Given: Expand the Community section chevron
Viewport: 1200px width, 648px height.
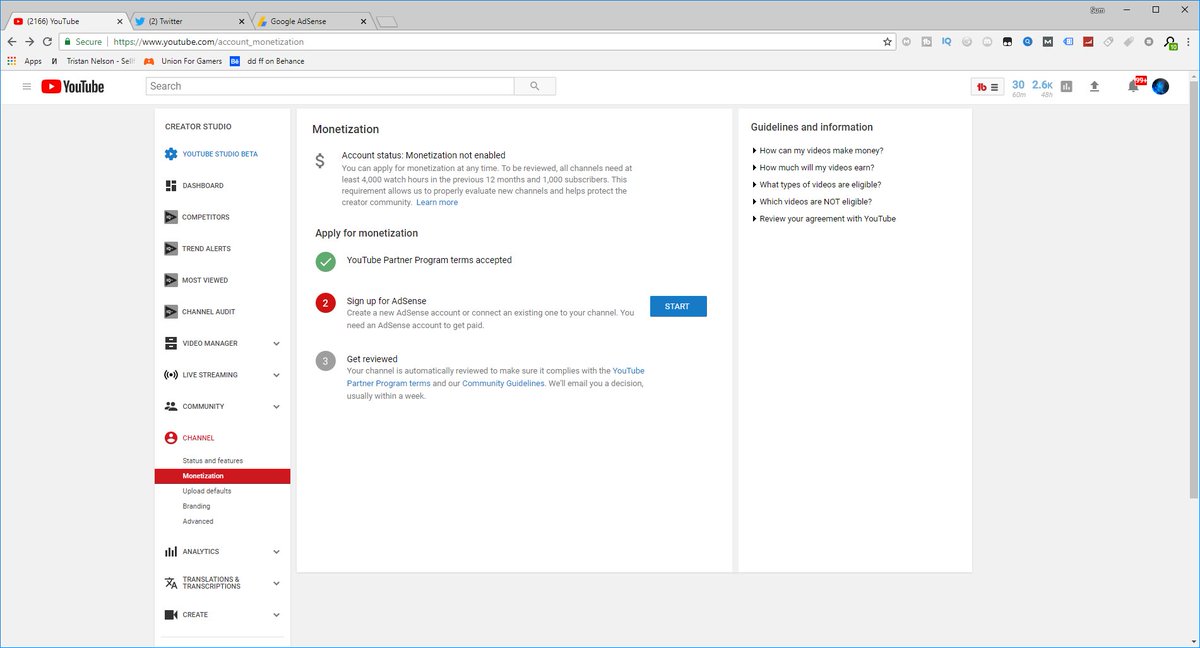Looking at the screenshot, I should [x=276, y=407].
